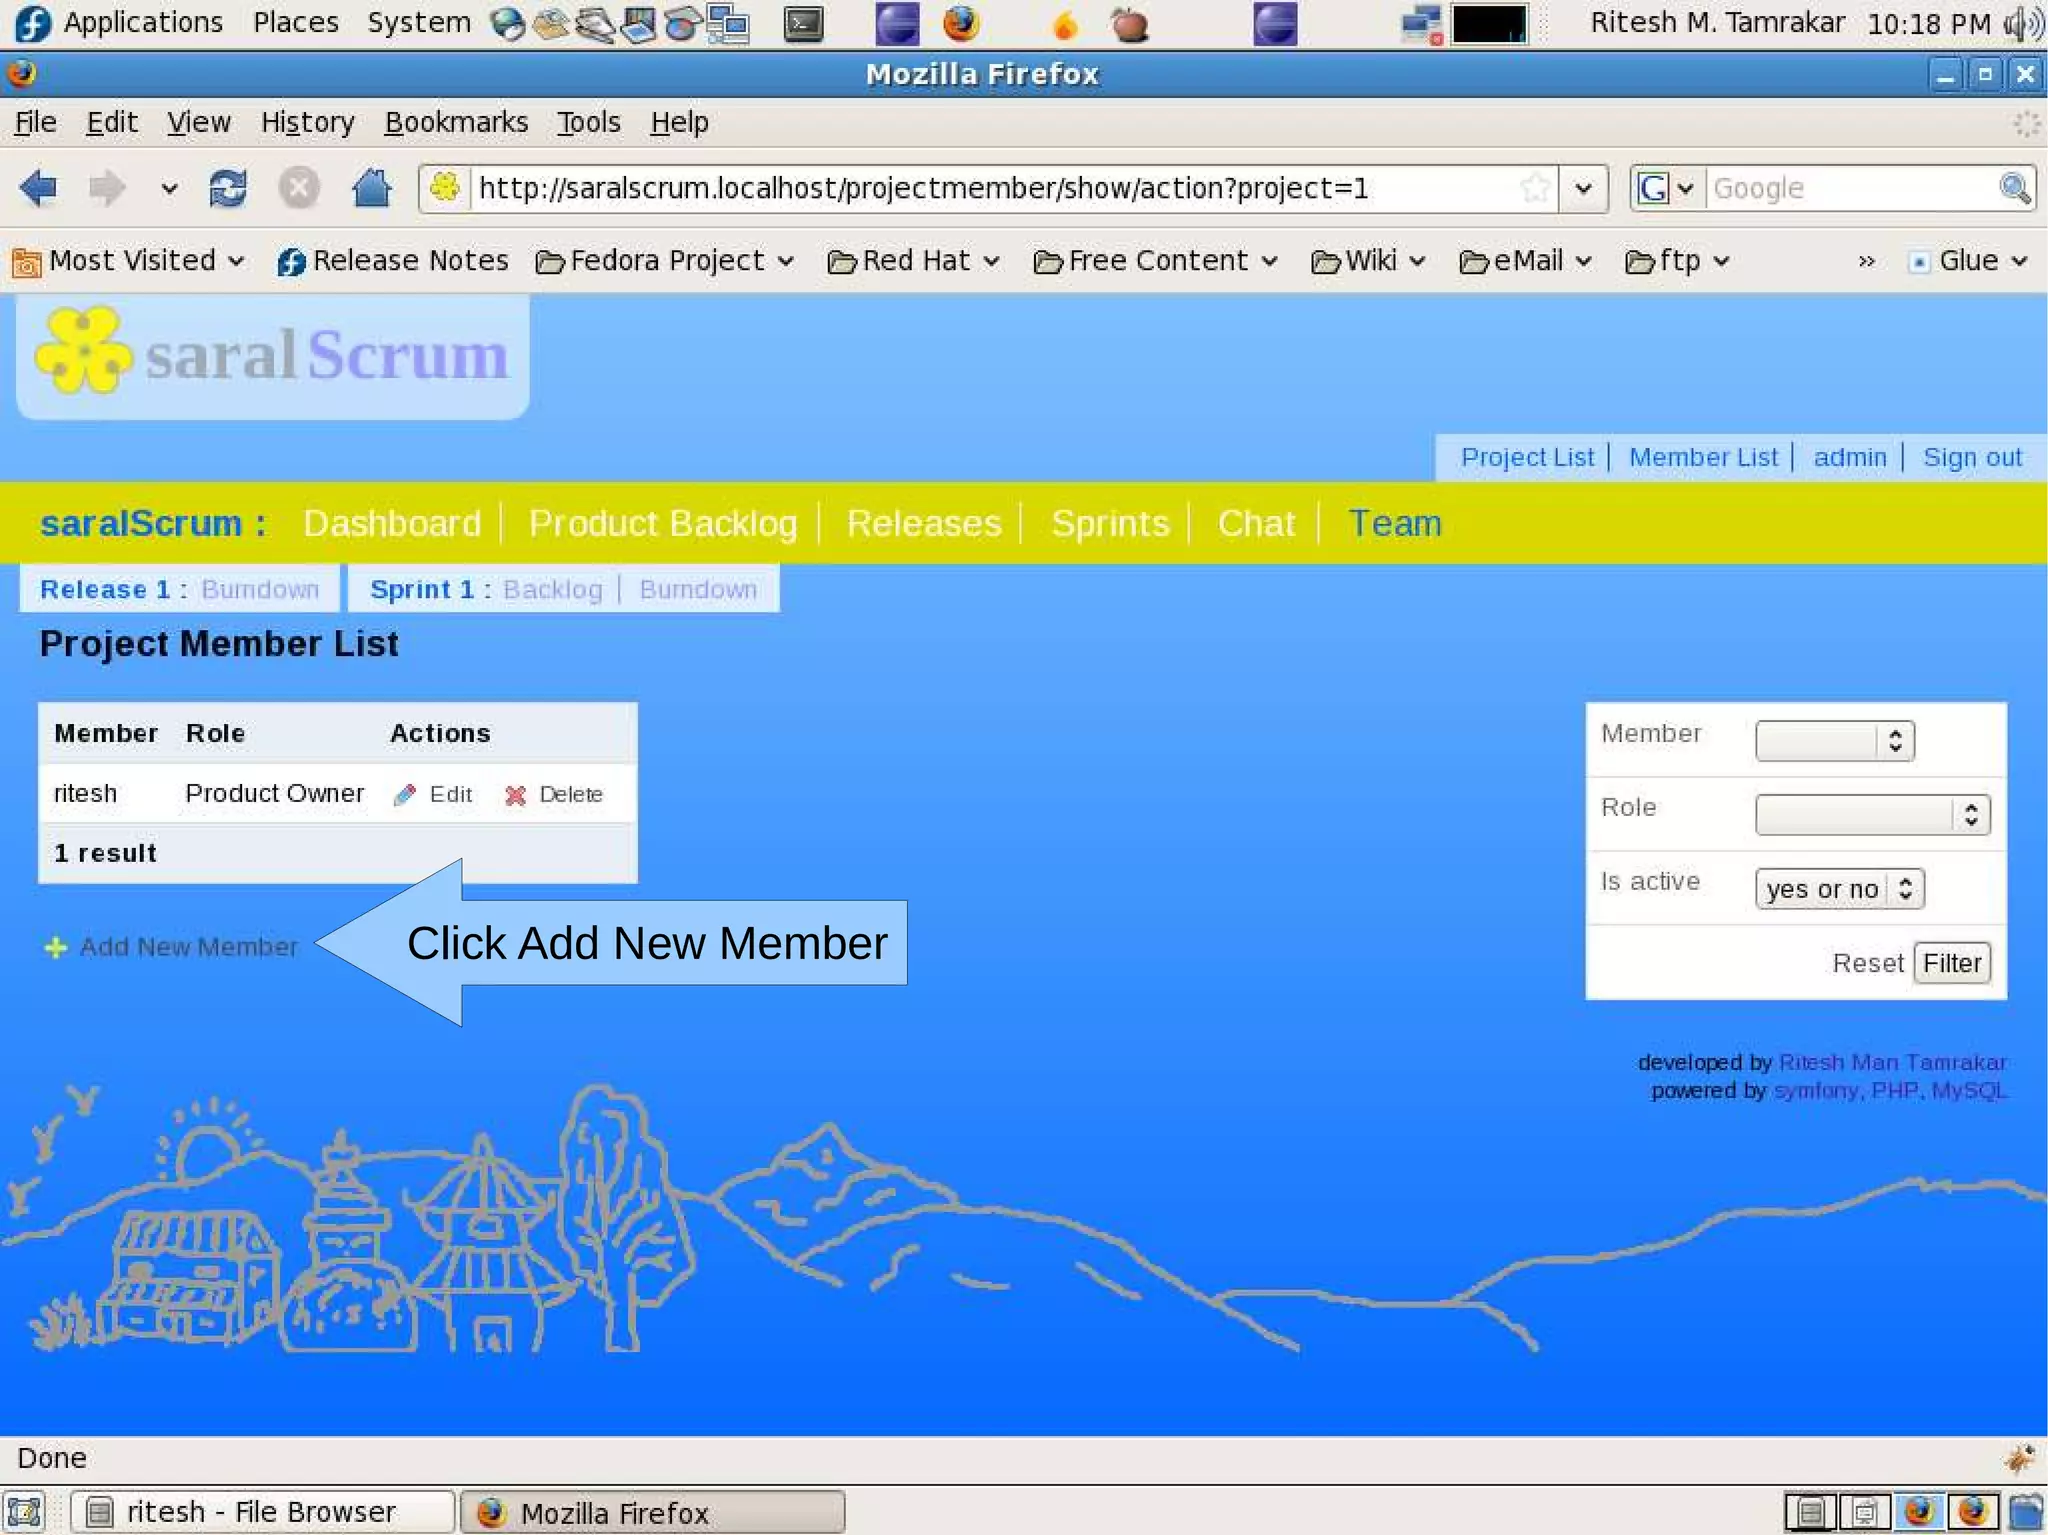Click the apple icon in top panel
Viewport: 2048px width, 1535px height.
1130,24
